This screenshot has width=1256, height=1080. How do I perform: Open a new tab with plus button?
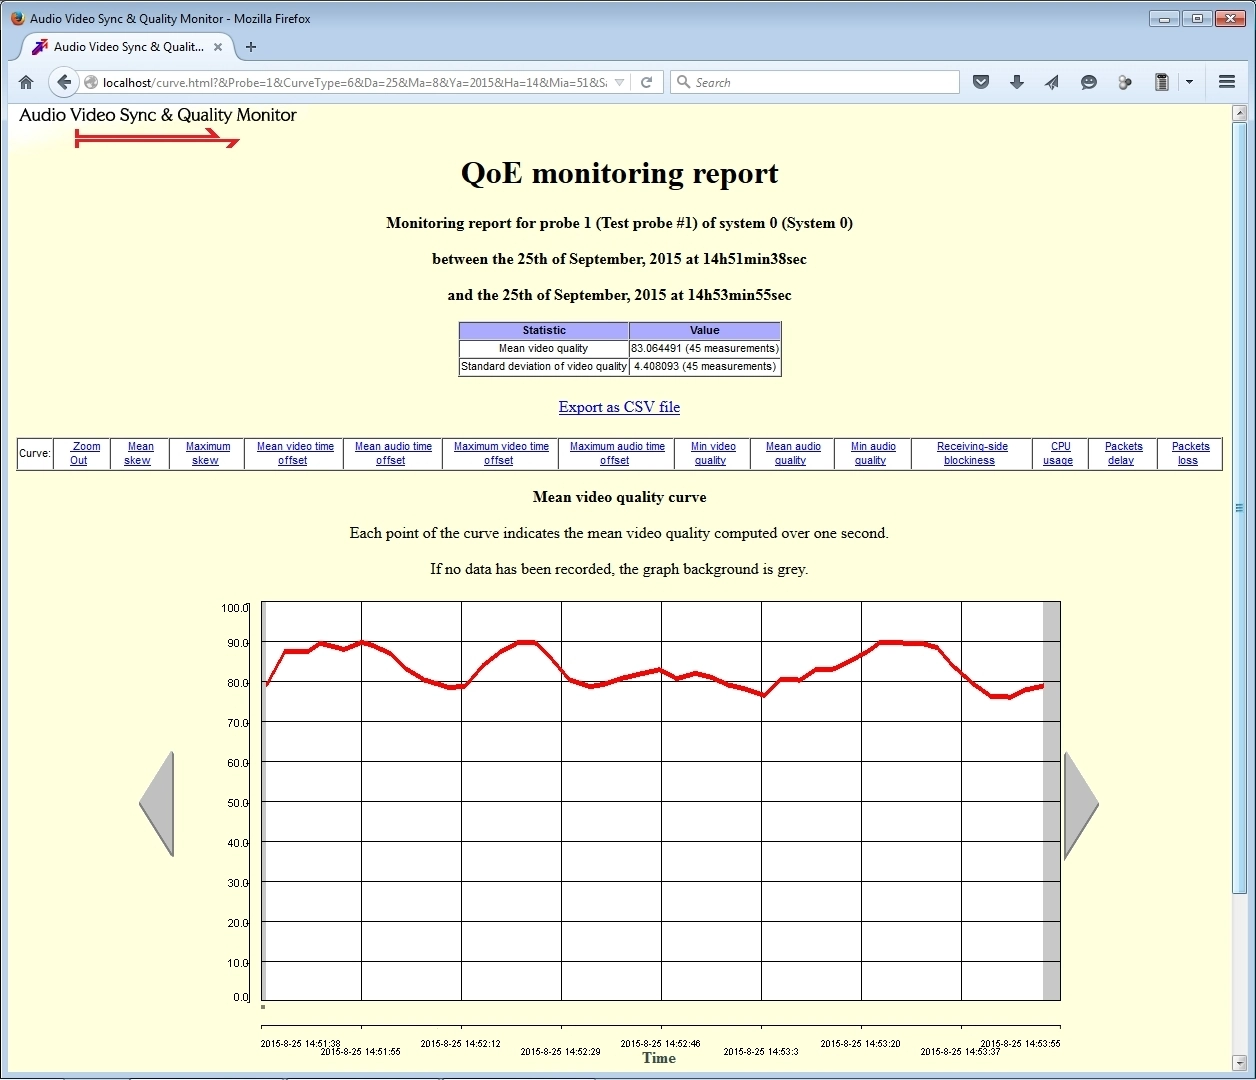pyautogui.click(x=251, y=47)
